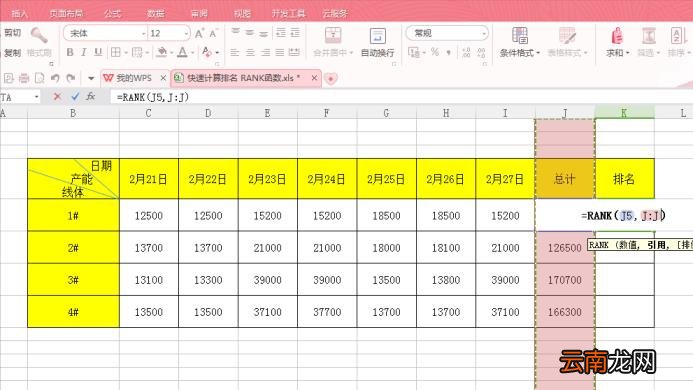Click the print icon in quick access bar

click(24, 78)
